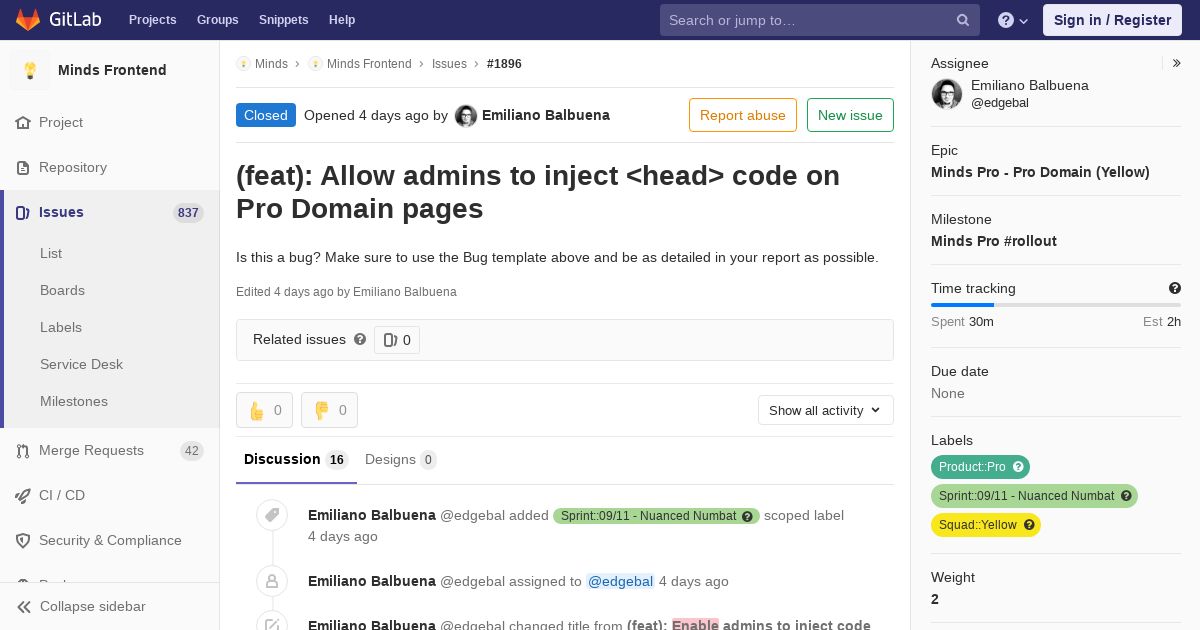
Task: Open the Projects menu
Action: tap(152, 20)
